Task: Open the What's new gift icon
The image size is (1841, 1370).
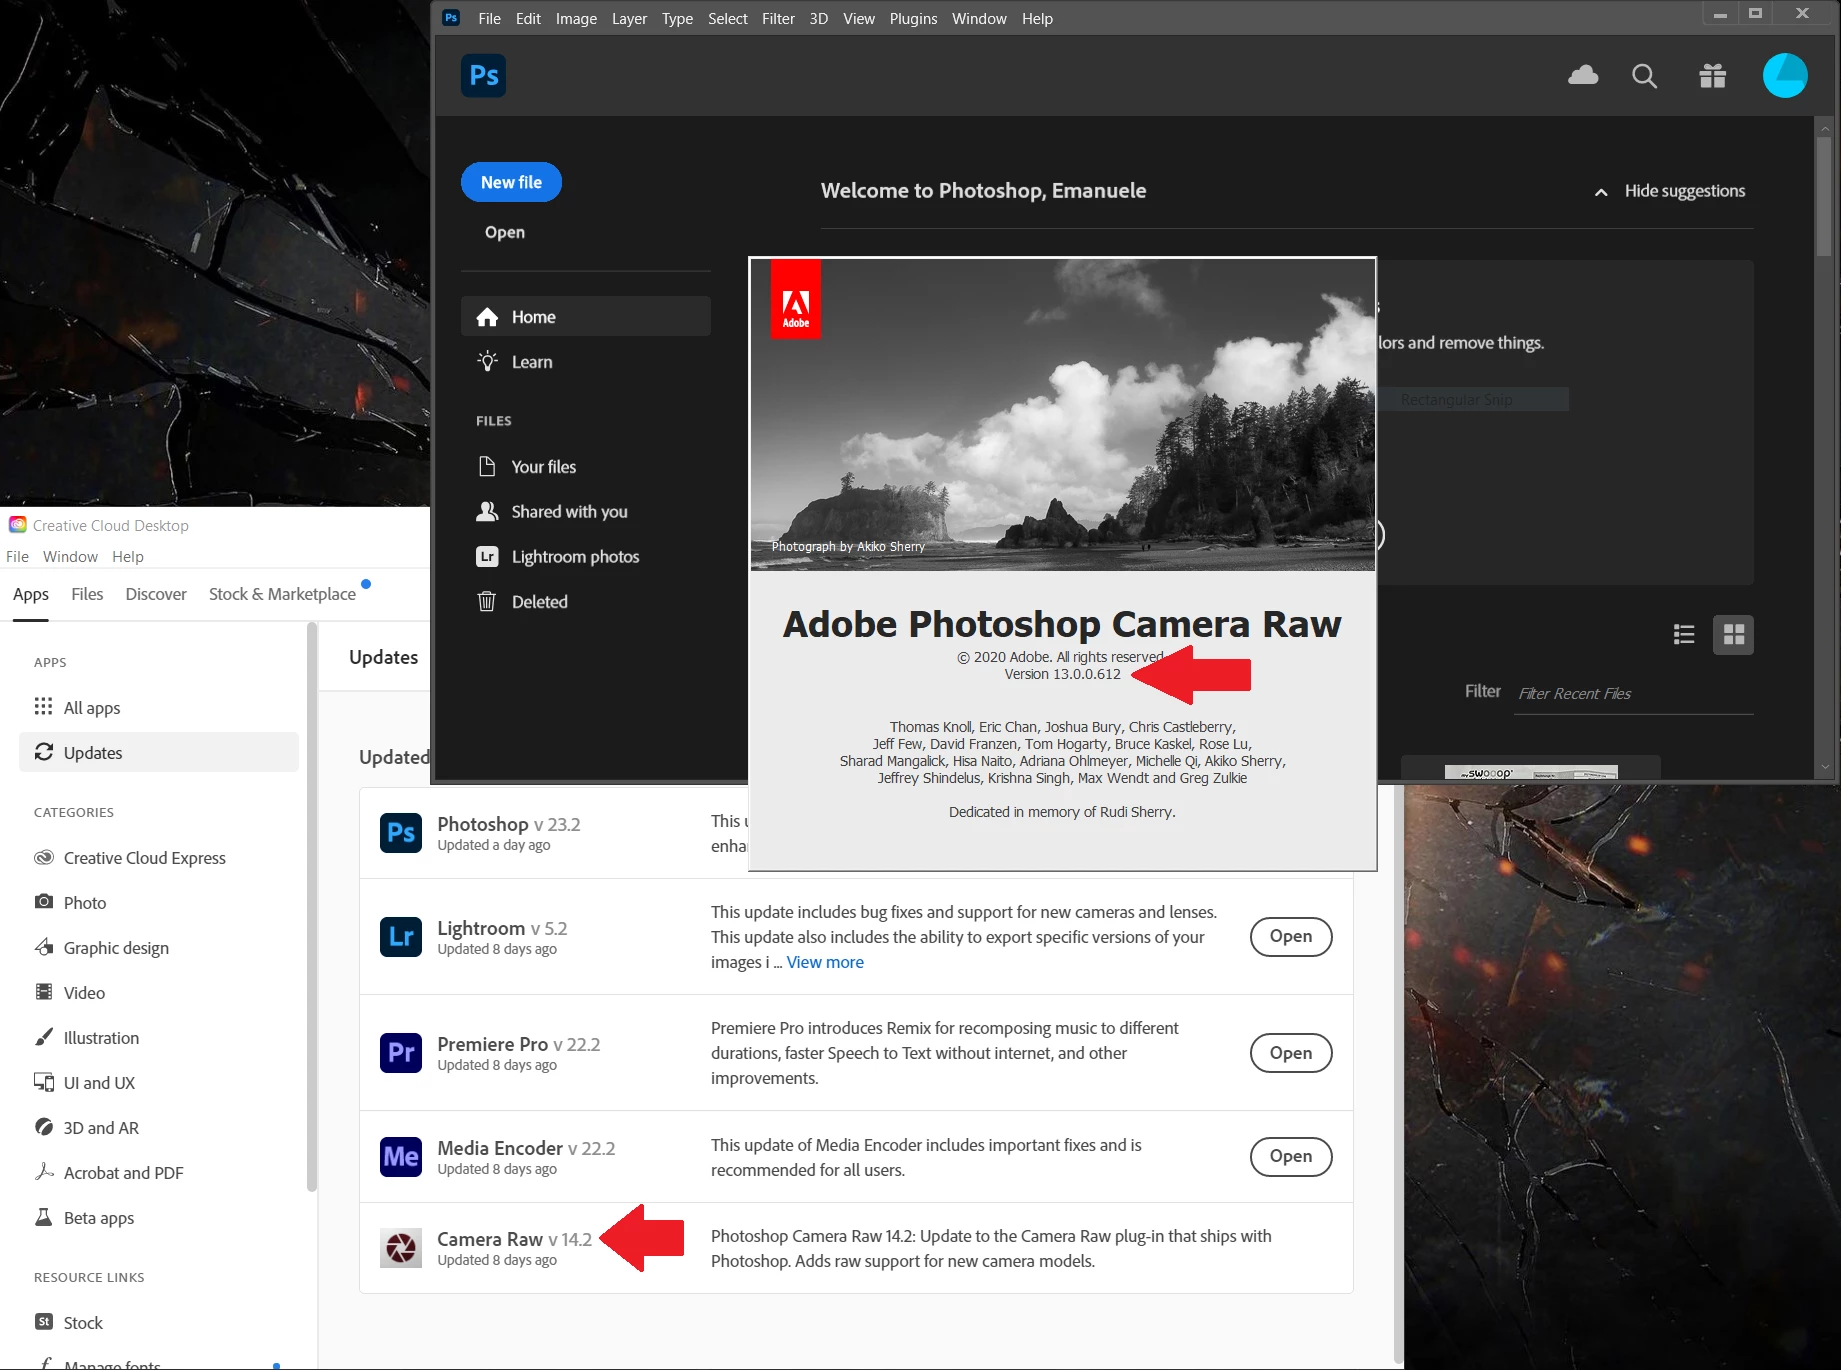Action: pyautogui.click(x=1713, y=76)
